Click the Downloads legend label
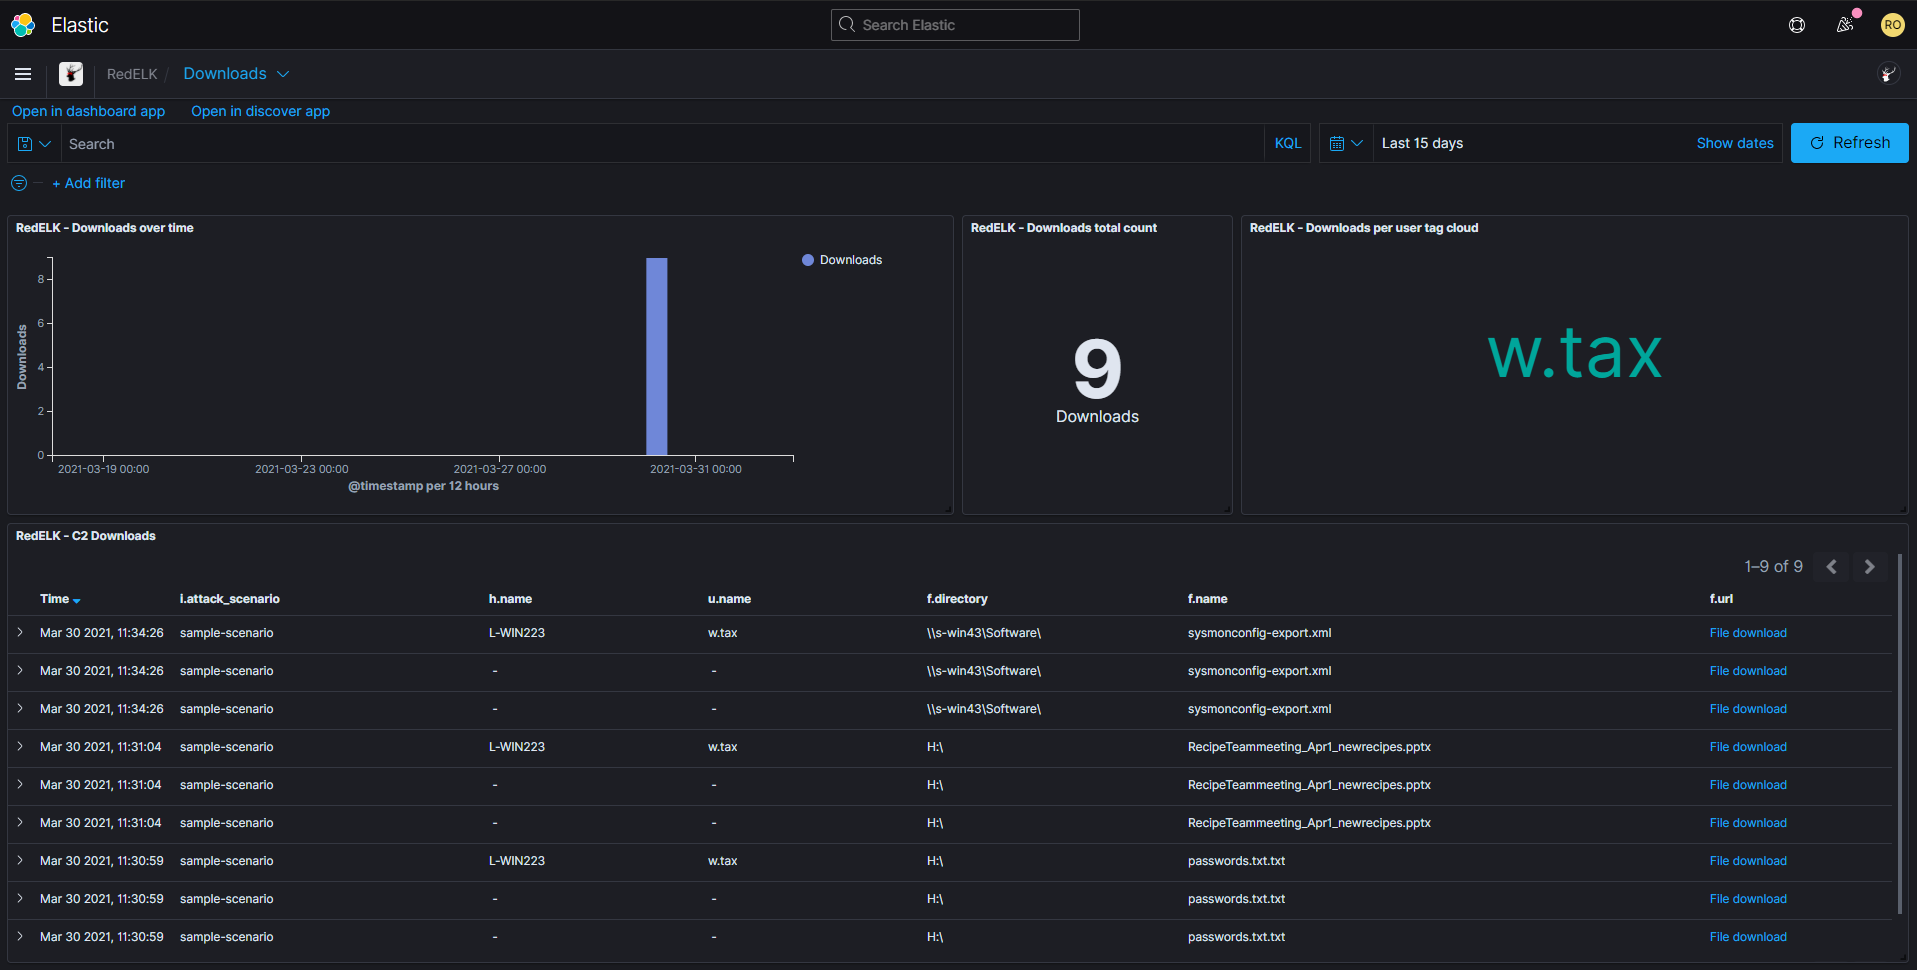Viewport: 1917px width, 970px height. click(851, 260)
